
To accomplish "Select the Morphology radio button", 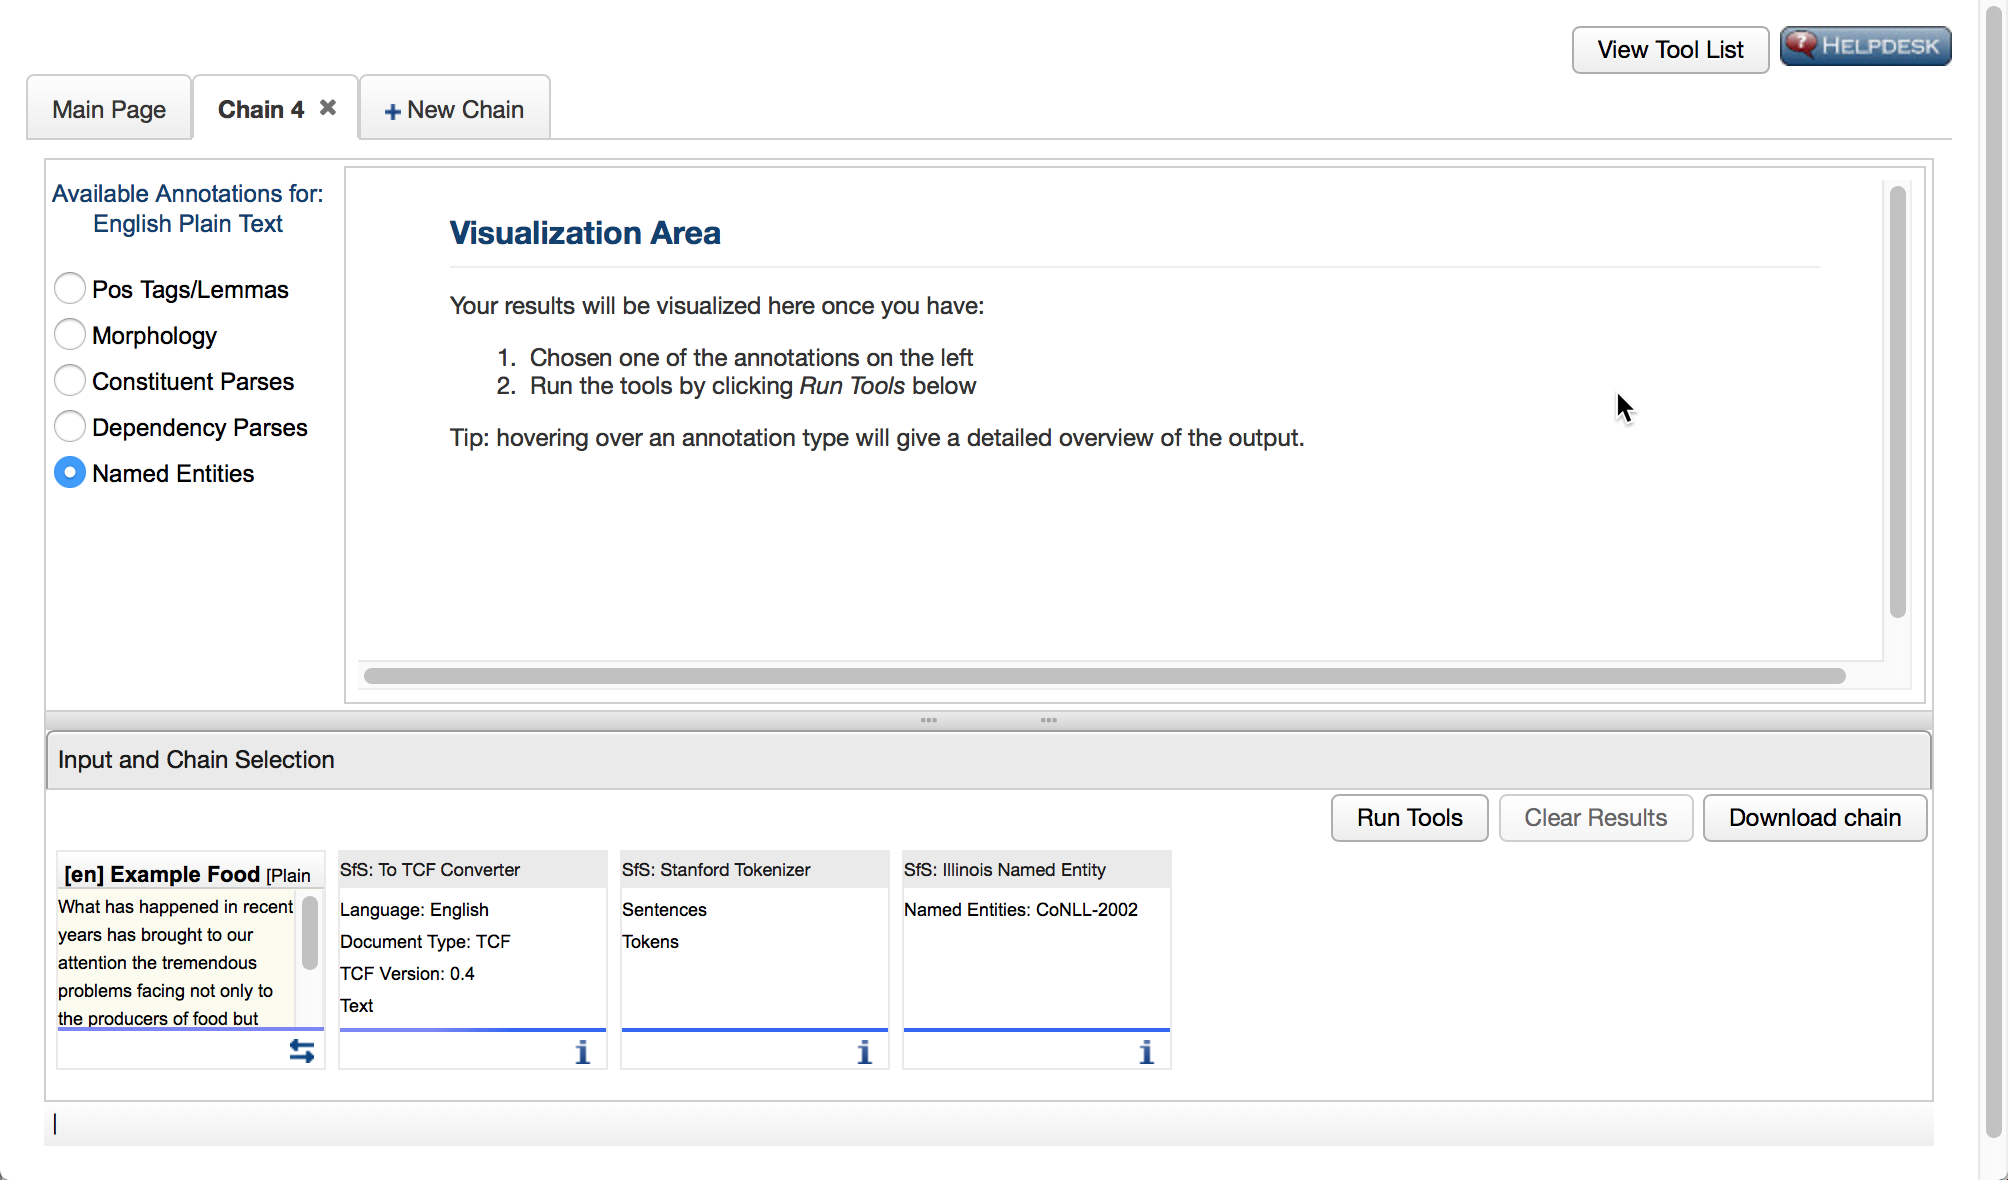I will click(x=69, y=334).
